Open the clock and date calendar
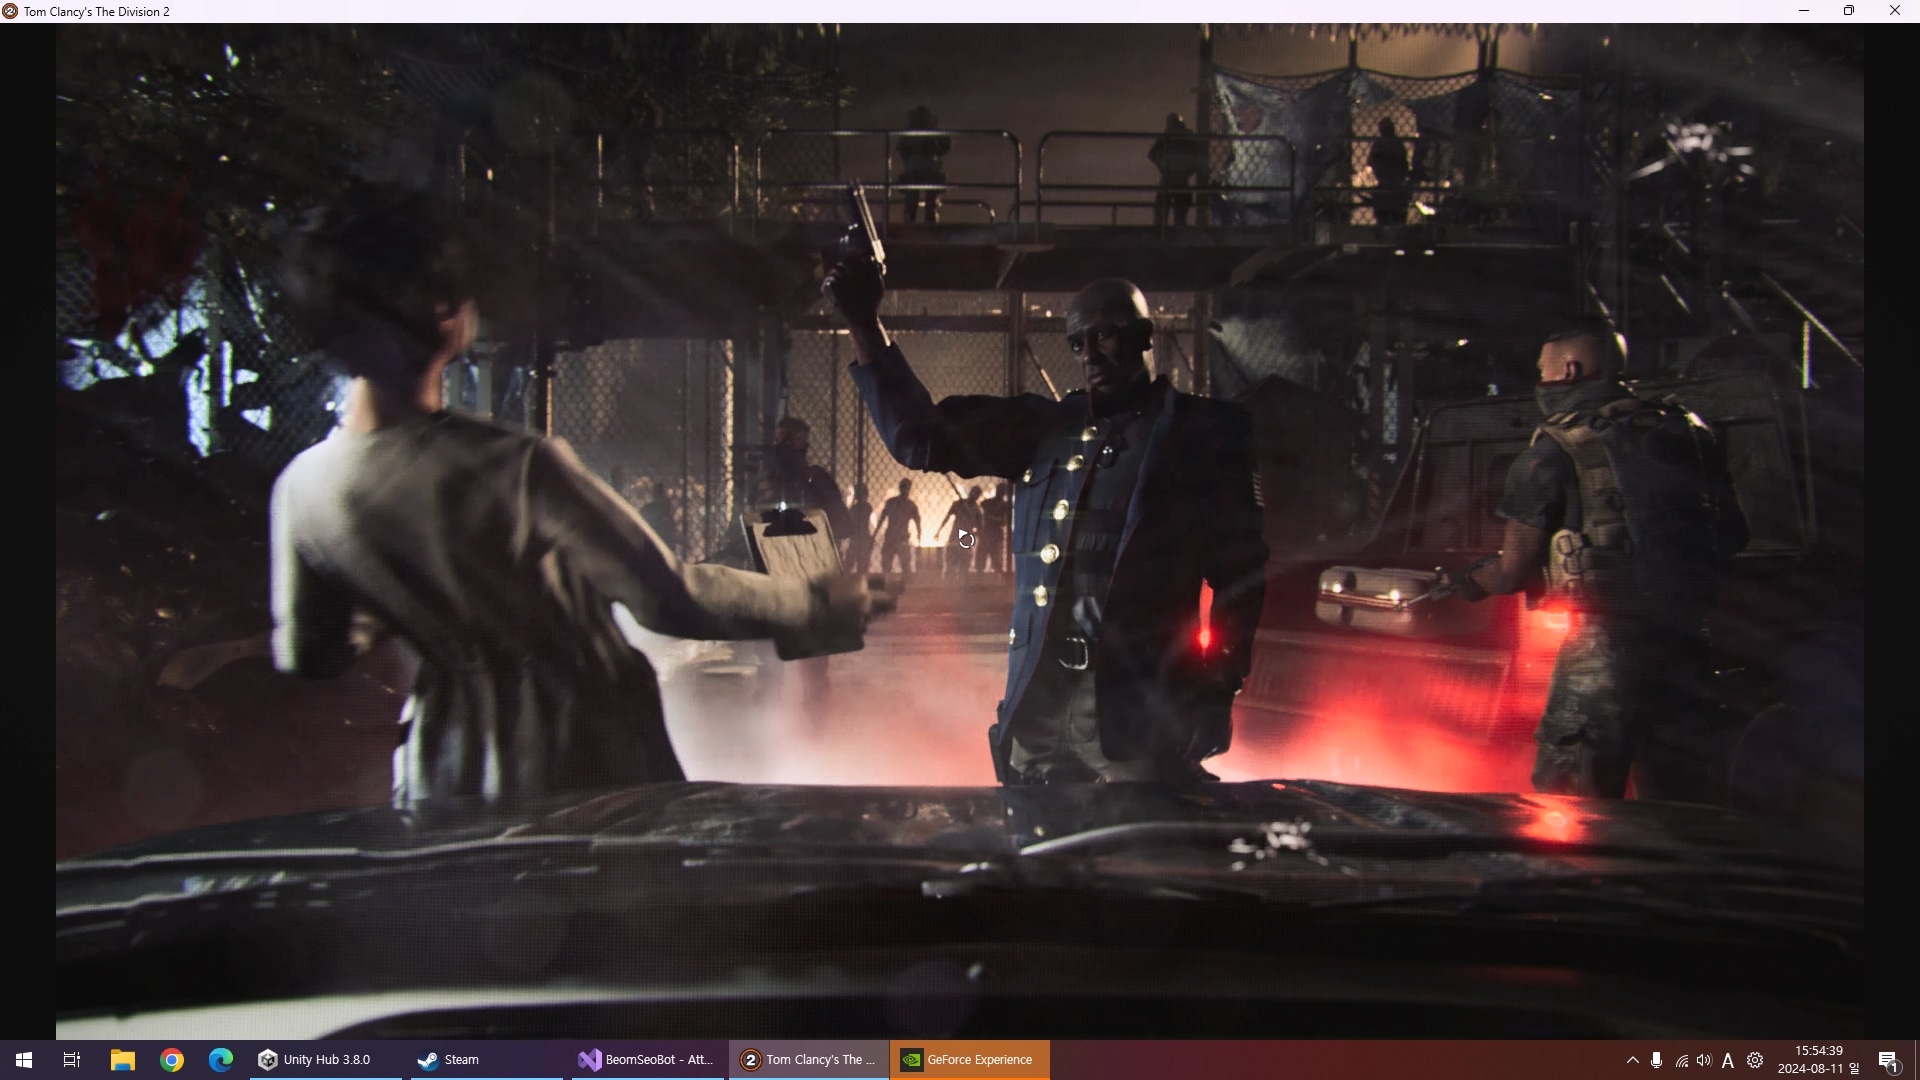Screen dimensions: 1920x1080 pyautogui.click(x=1819, y=1060)
